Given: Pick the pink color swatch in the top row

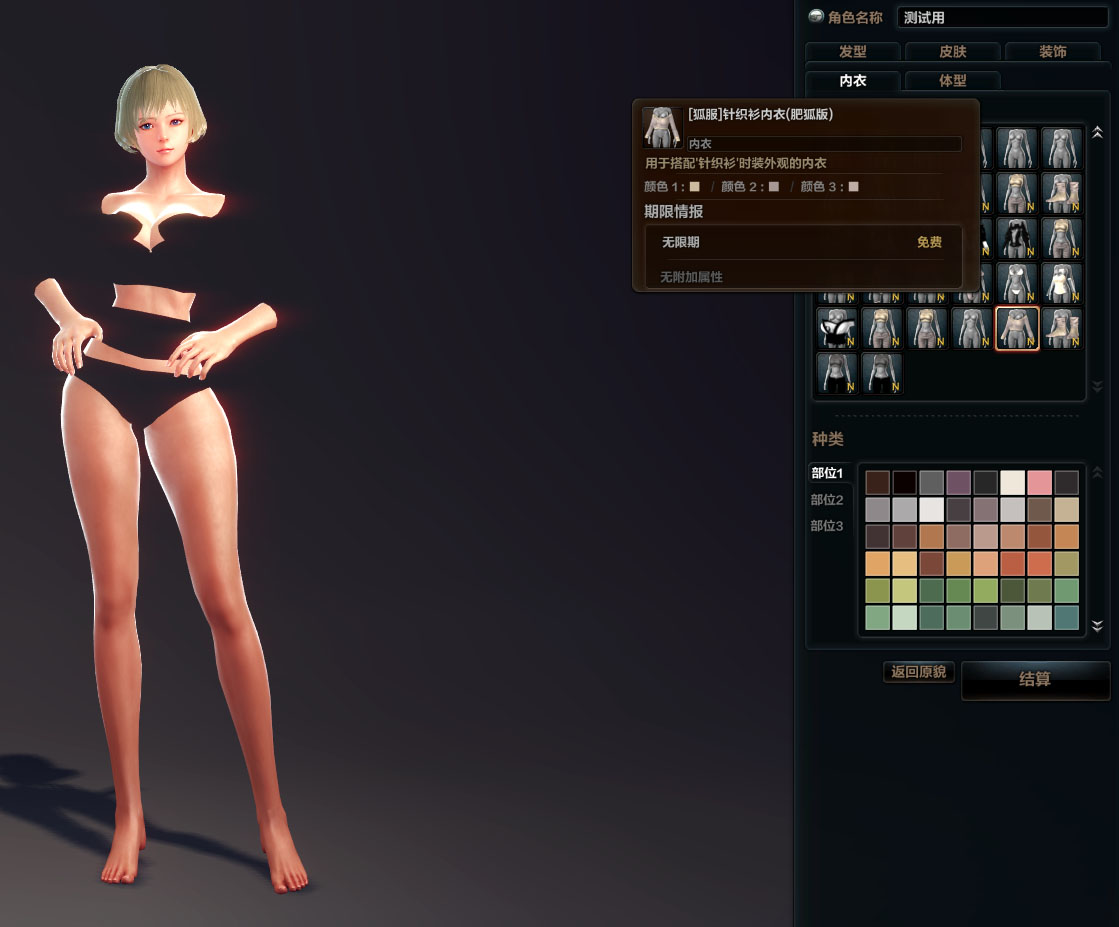Looking at the screenshot, I should [1039, 483].
